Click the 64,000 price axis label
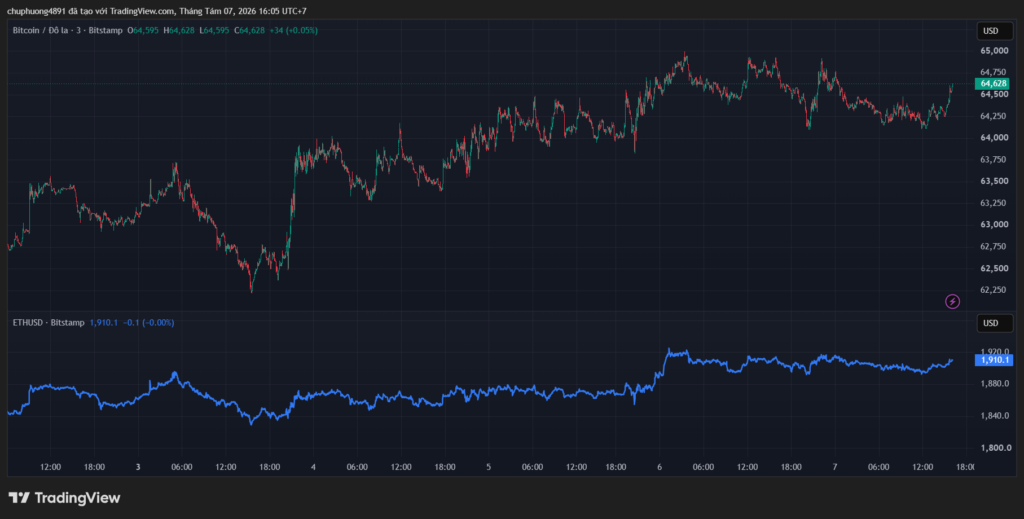The width and height of the screenshot is (1024, 519). 993,138
